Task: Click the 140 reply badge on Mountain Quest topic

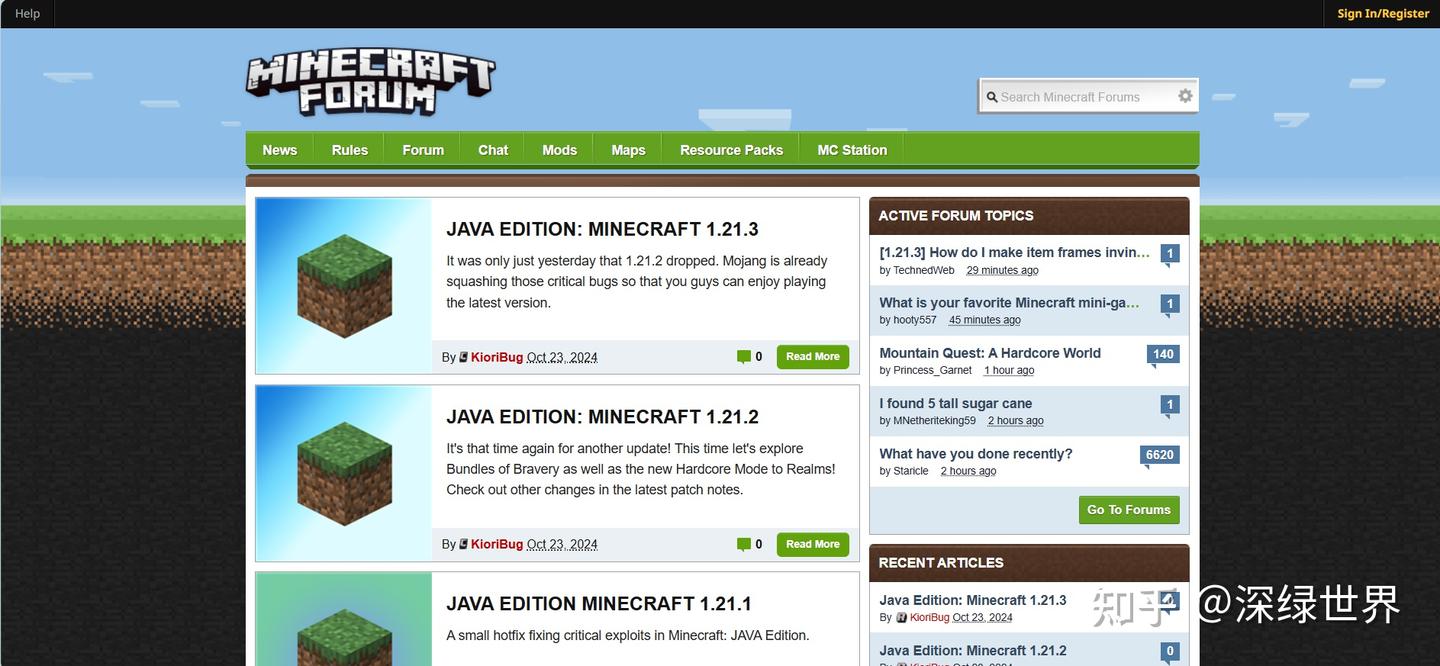Action: (x=1162, y=353)
